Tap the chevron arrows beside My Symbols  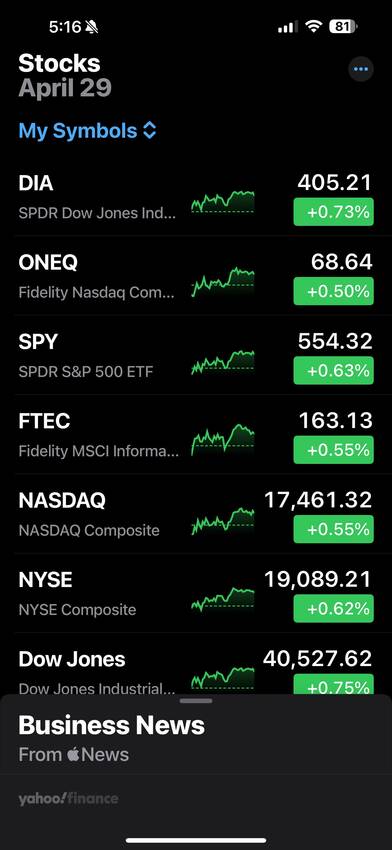click(x=149, y=131)
